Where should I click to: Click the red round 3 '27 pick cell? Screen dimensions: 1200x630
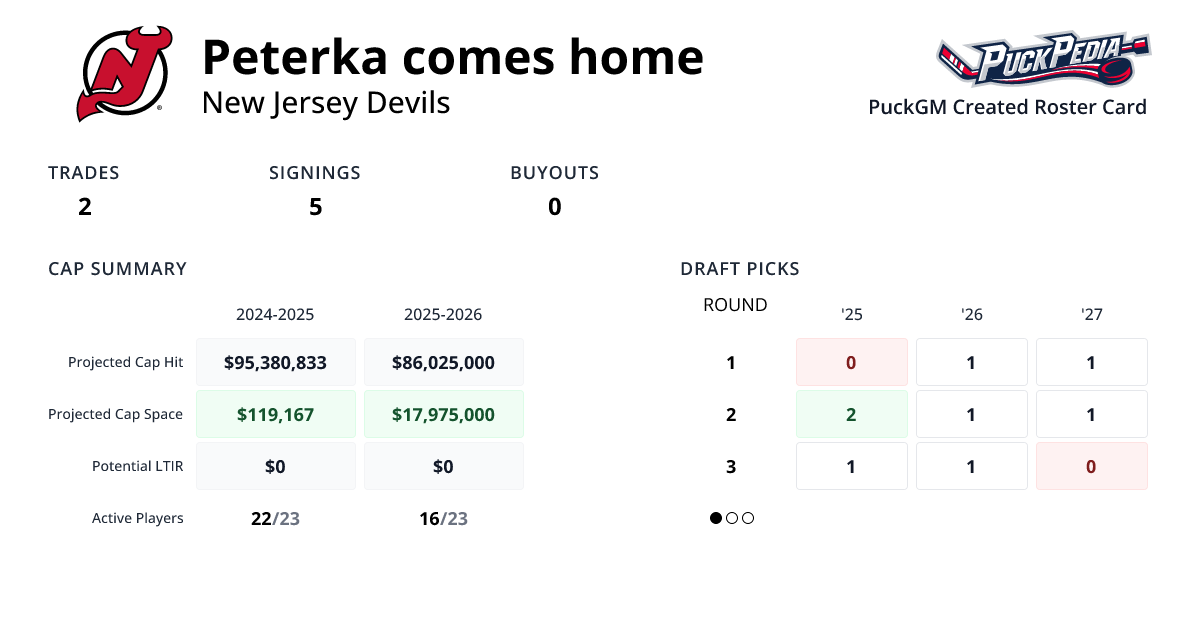click(x=1091, y=465)
